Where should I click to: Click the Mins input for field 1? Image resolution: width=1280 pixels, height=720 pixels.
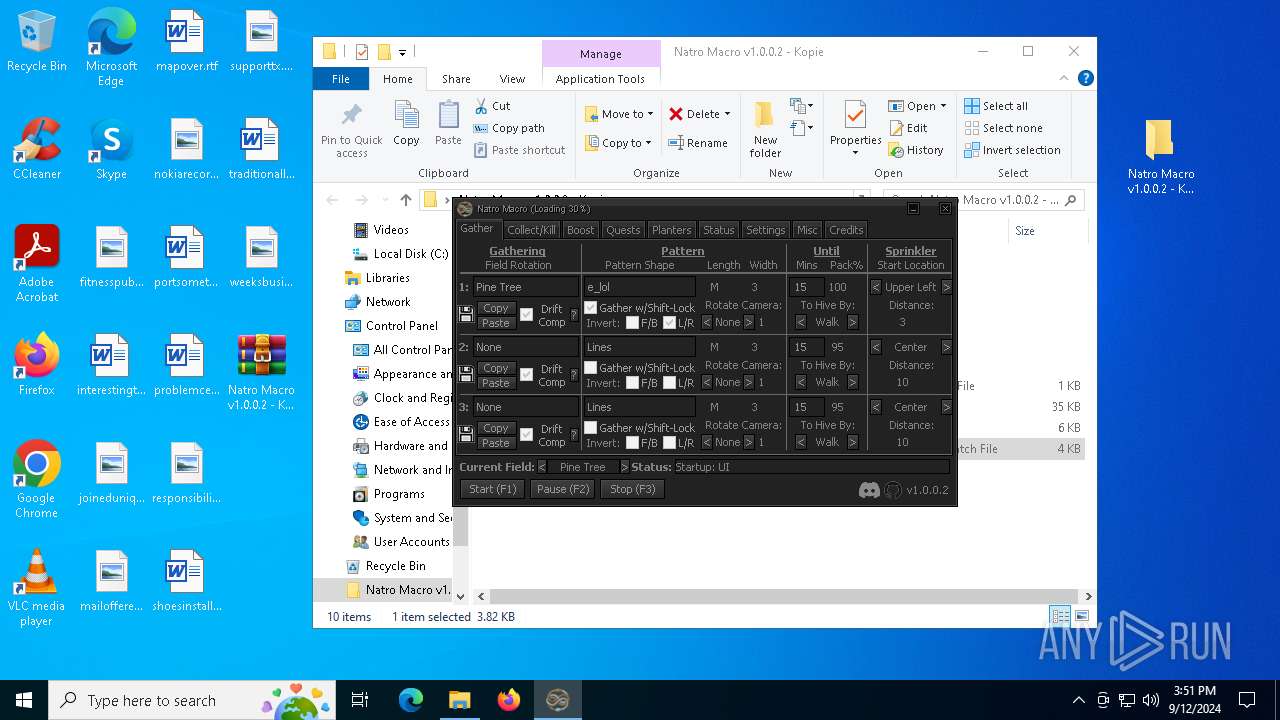coord(806,287)
